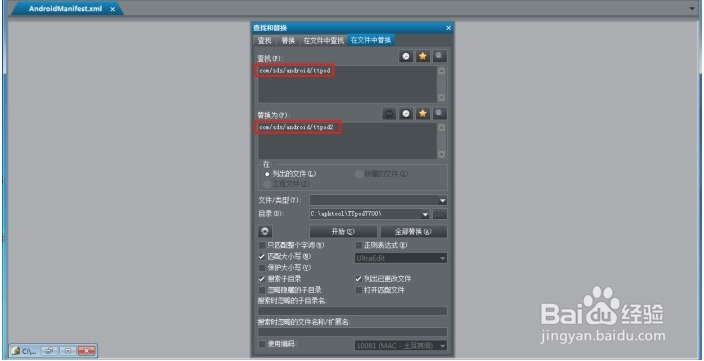
Task: Select the 收藏的文件 radio option
Action: coord(359,174)
